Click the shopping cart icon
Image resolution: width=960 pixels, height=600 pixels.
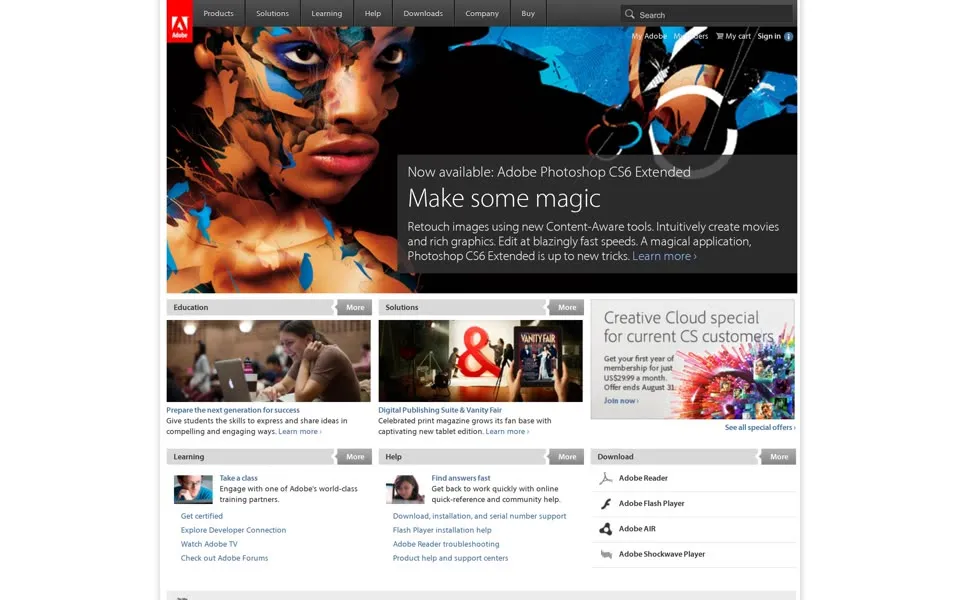click(719, 36)
